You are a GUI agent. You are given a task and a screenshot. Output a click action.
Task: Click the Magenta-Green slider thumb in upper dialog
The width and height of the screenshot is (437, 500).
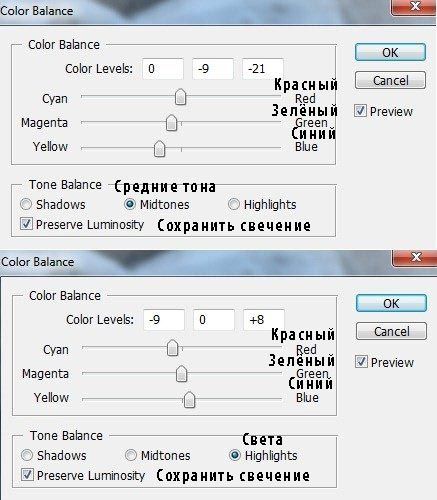pos(171,122)
